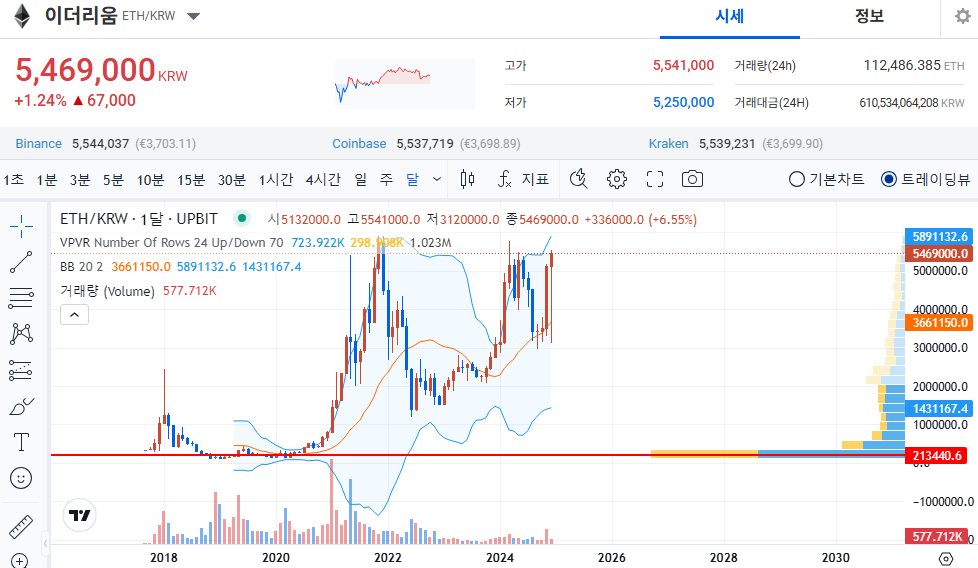Image resolution: width=978 pixels, height=568 pixels.
Task: Set interval to 30분
Action: [231, 180]
